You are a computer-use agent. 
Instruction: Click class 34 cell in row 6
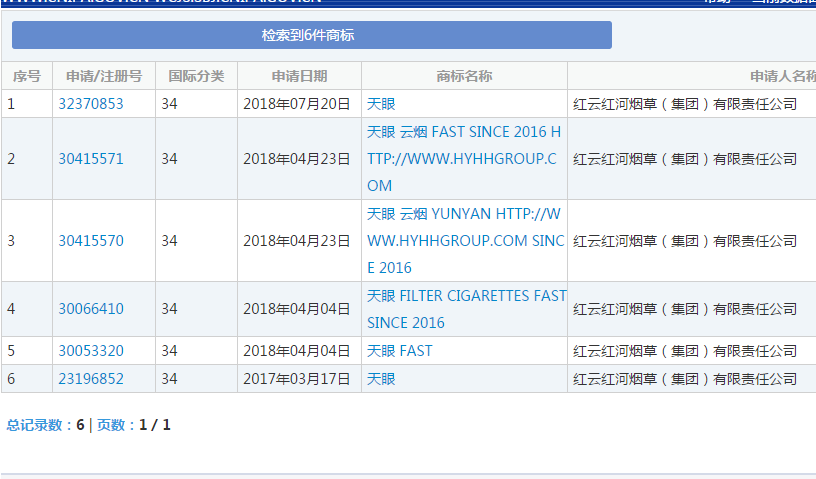pos(196,379)
